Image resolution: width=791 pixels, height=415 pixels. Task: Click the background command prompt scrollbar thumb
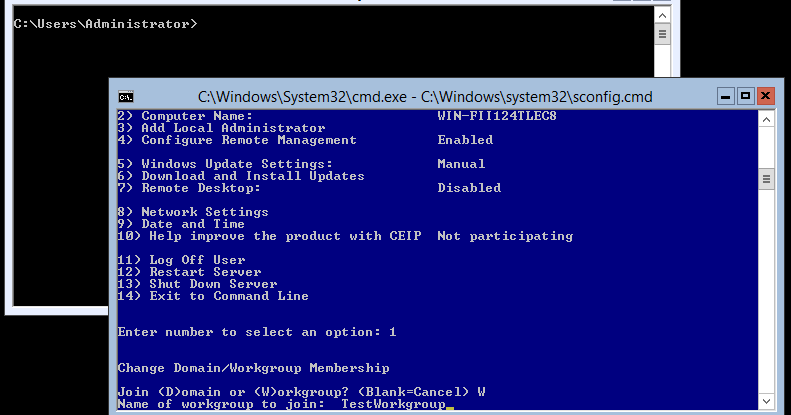[663, 32]
